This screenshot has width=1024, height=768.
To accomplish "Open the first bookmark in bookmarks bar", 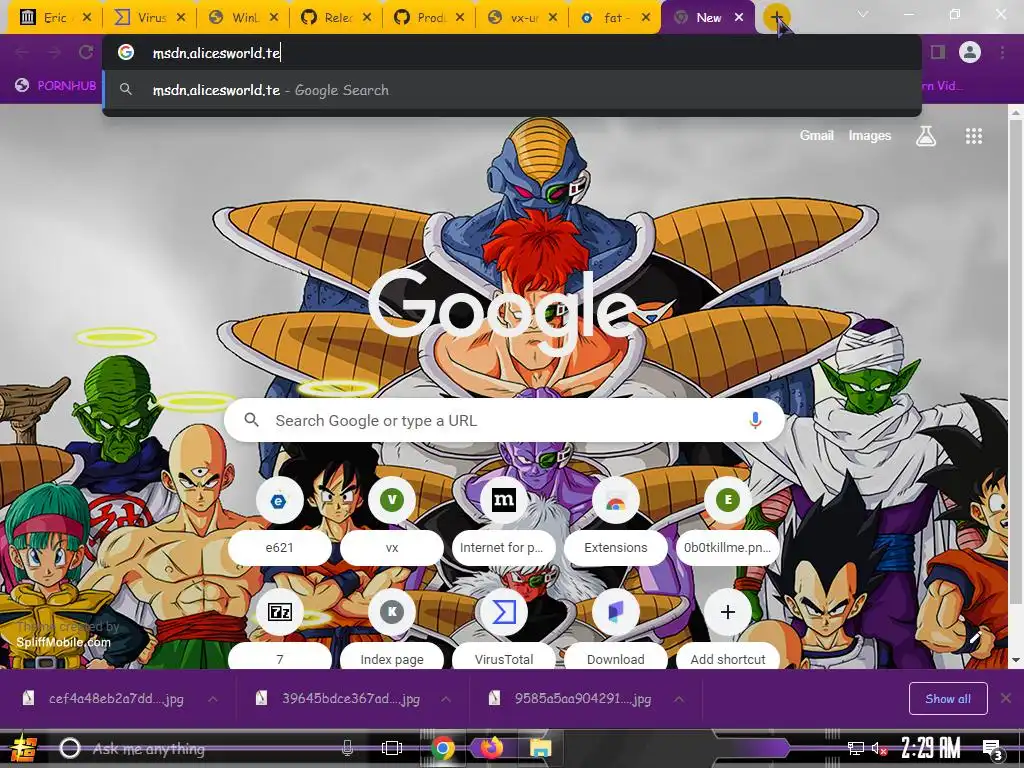I will click(x=56, y=86).
